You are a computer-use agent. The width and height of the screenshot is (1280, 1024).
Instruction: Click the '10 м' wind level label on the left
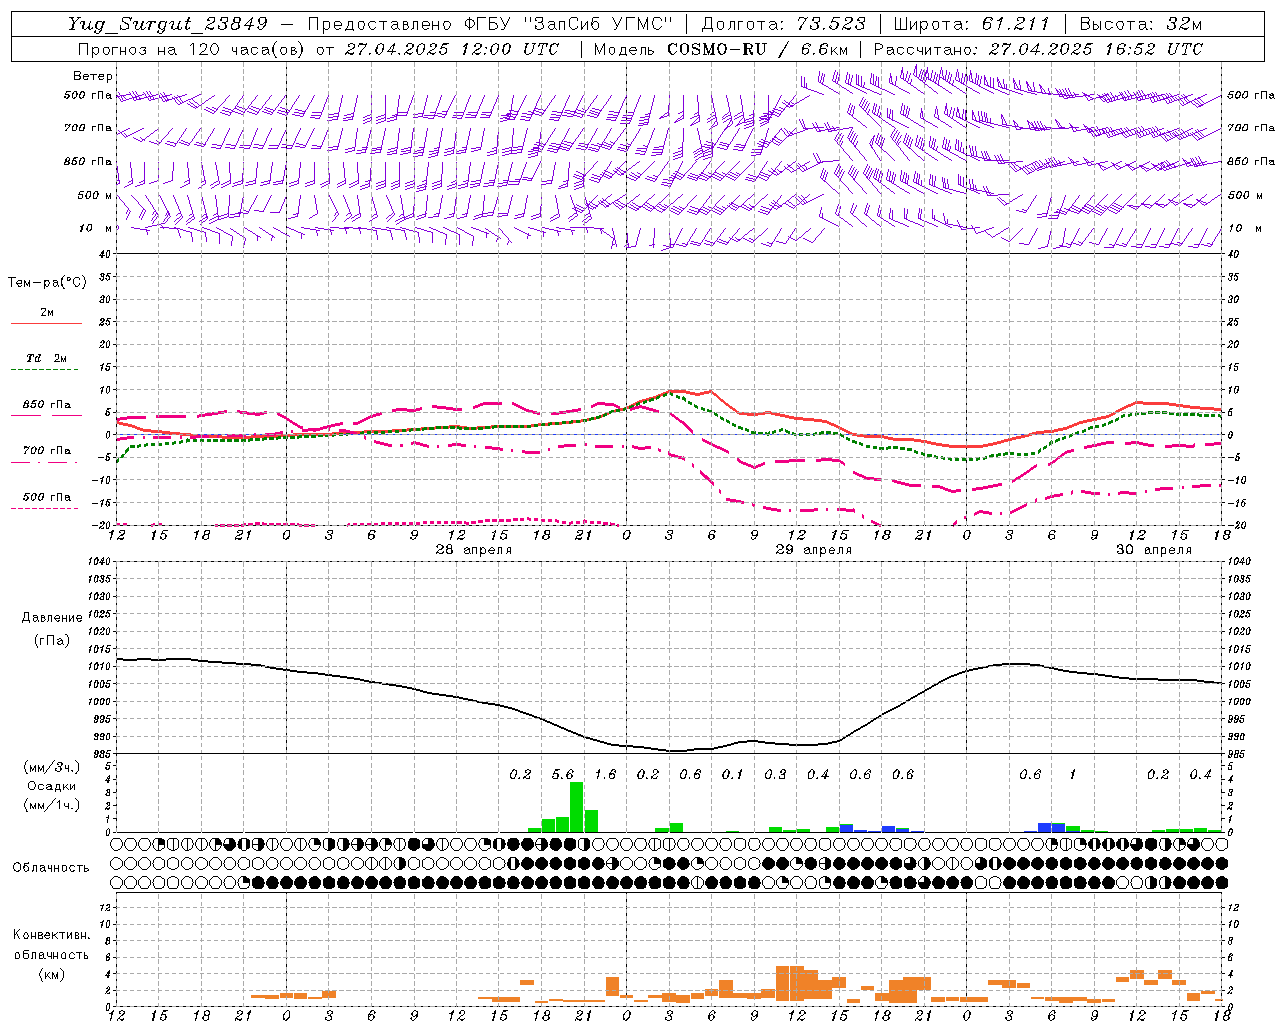[96, 228]
